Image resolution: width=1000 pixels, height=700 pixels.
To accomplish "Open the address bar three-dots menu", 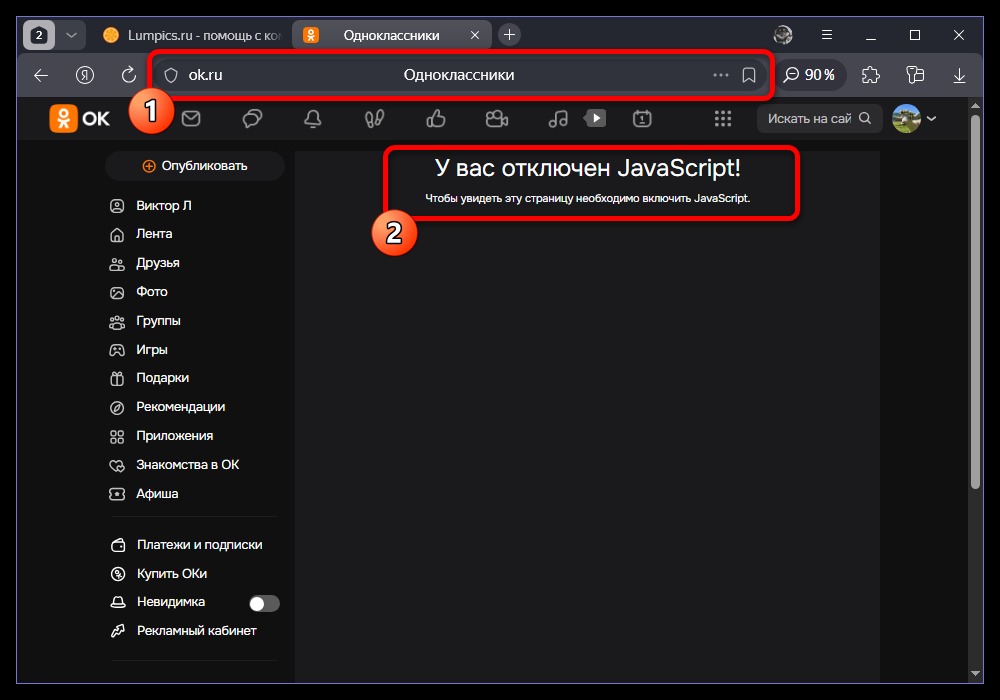I will 721,75.
